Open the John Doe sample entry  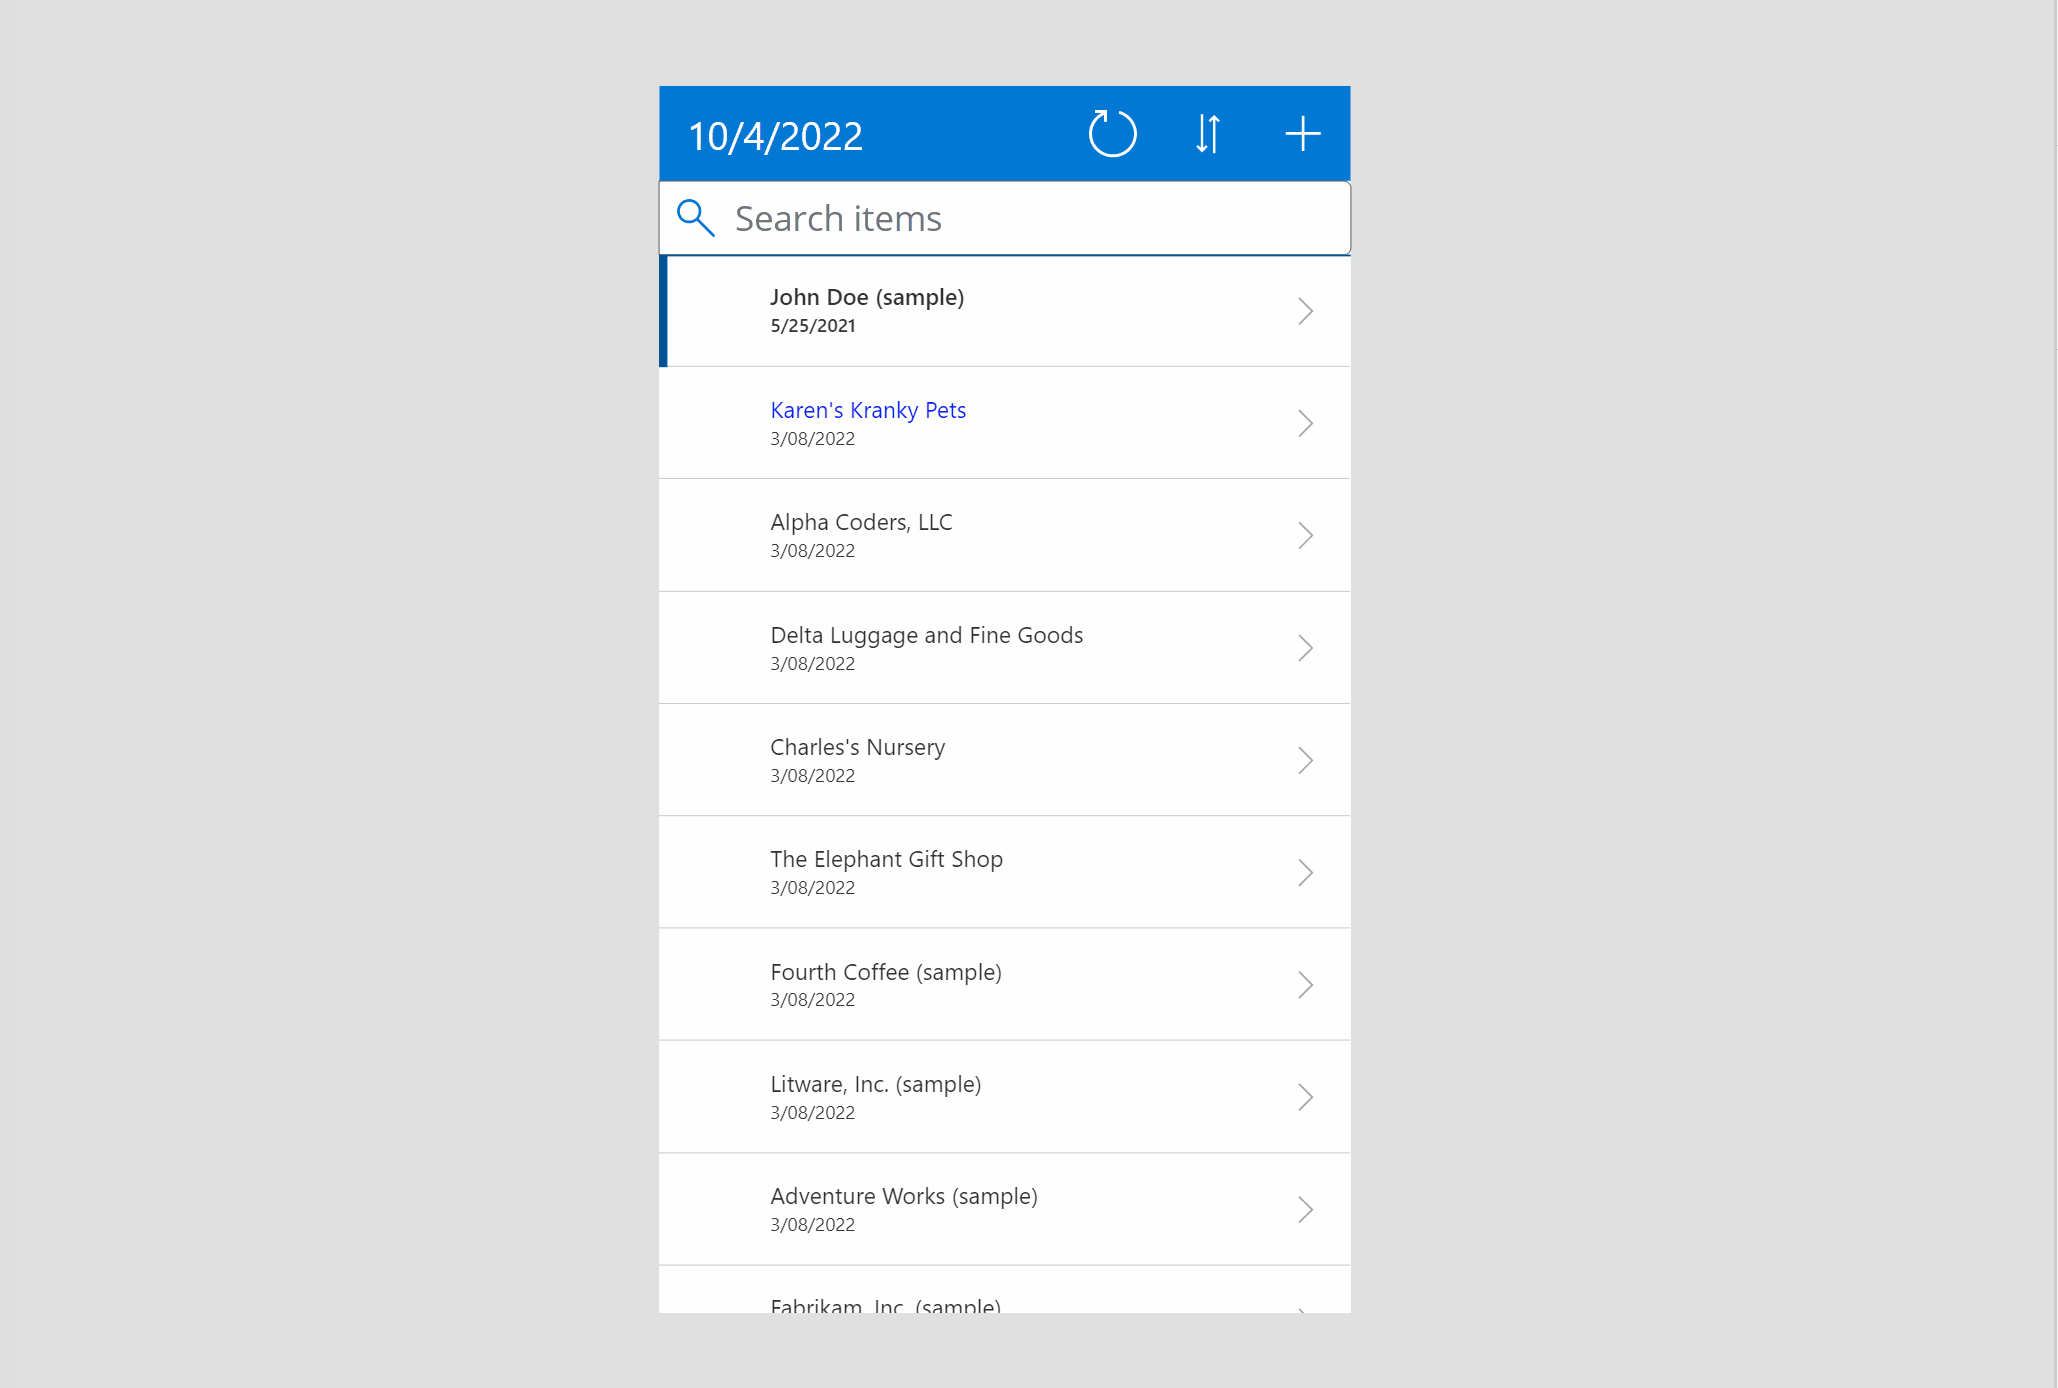pyautogui.click(x=1005, y=310)
